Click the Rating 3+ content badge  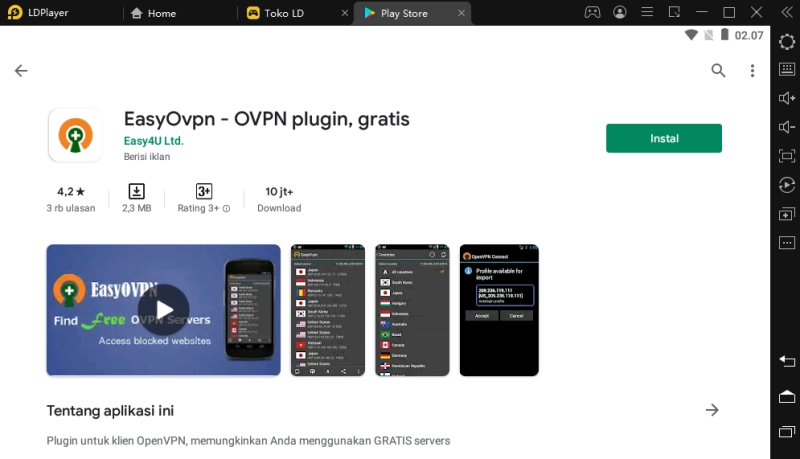click(204, 191)
